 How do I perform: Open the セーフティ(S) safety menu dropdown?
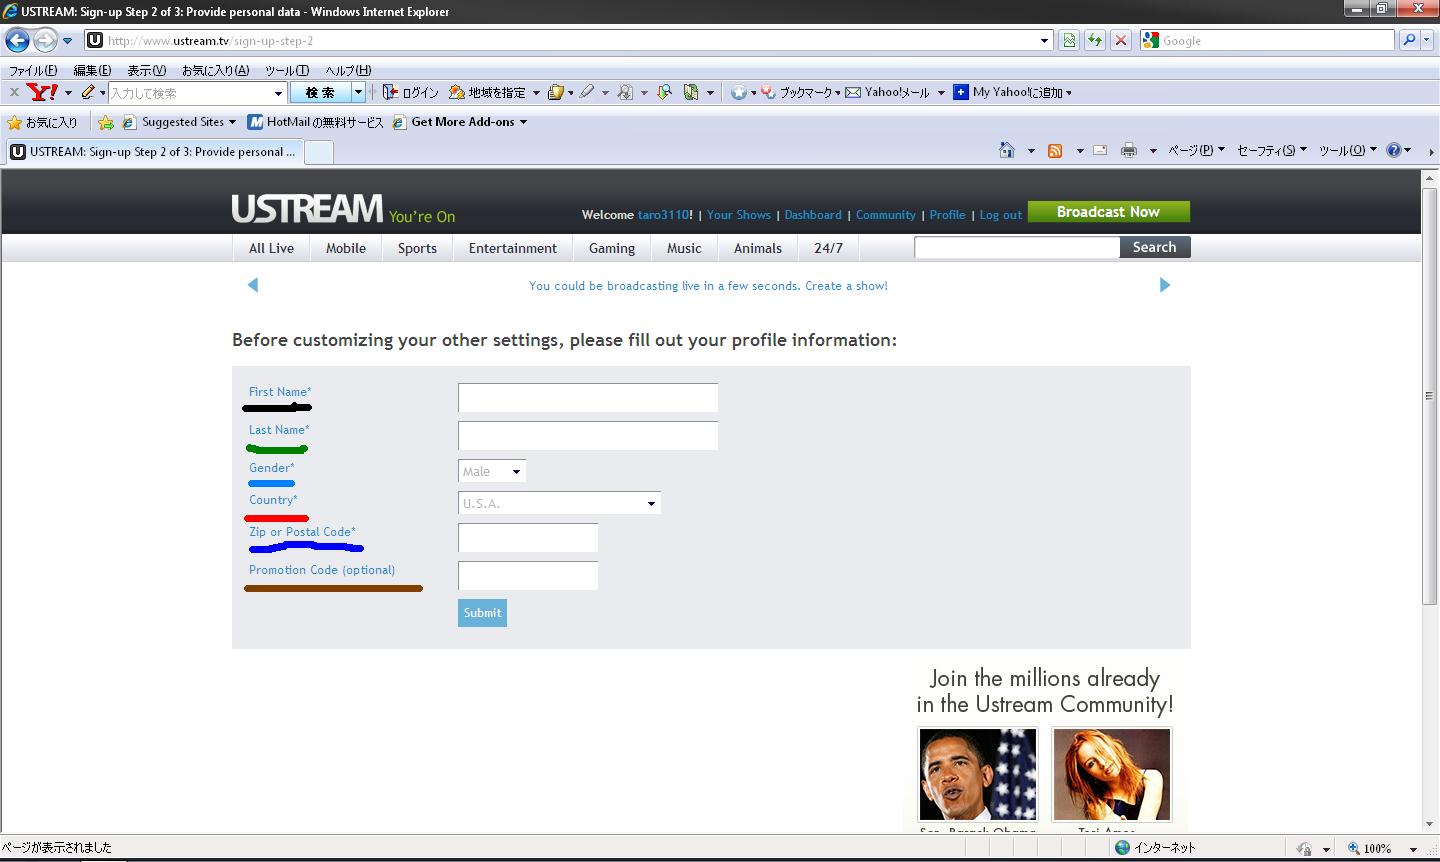[x=1272, y=150]
